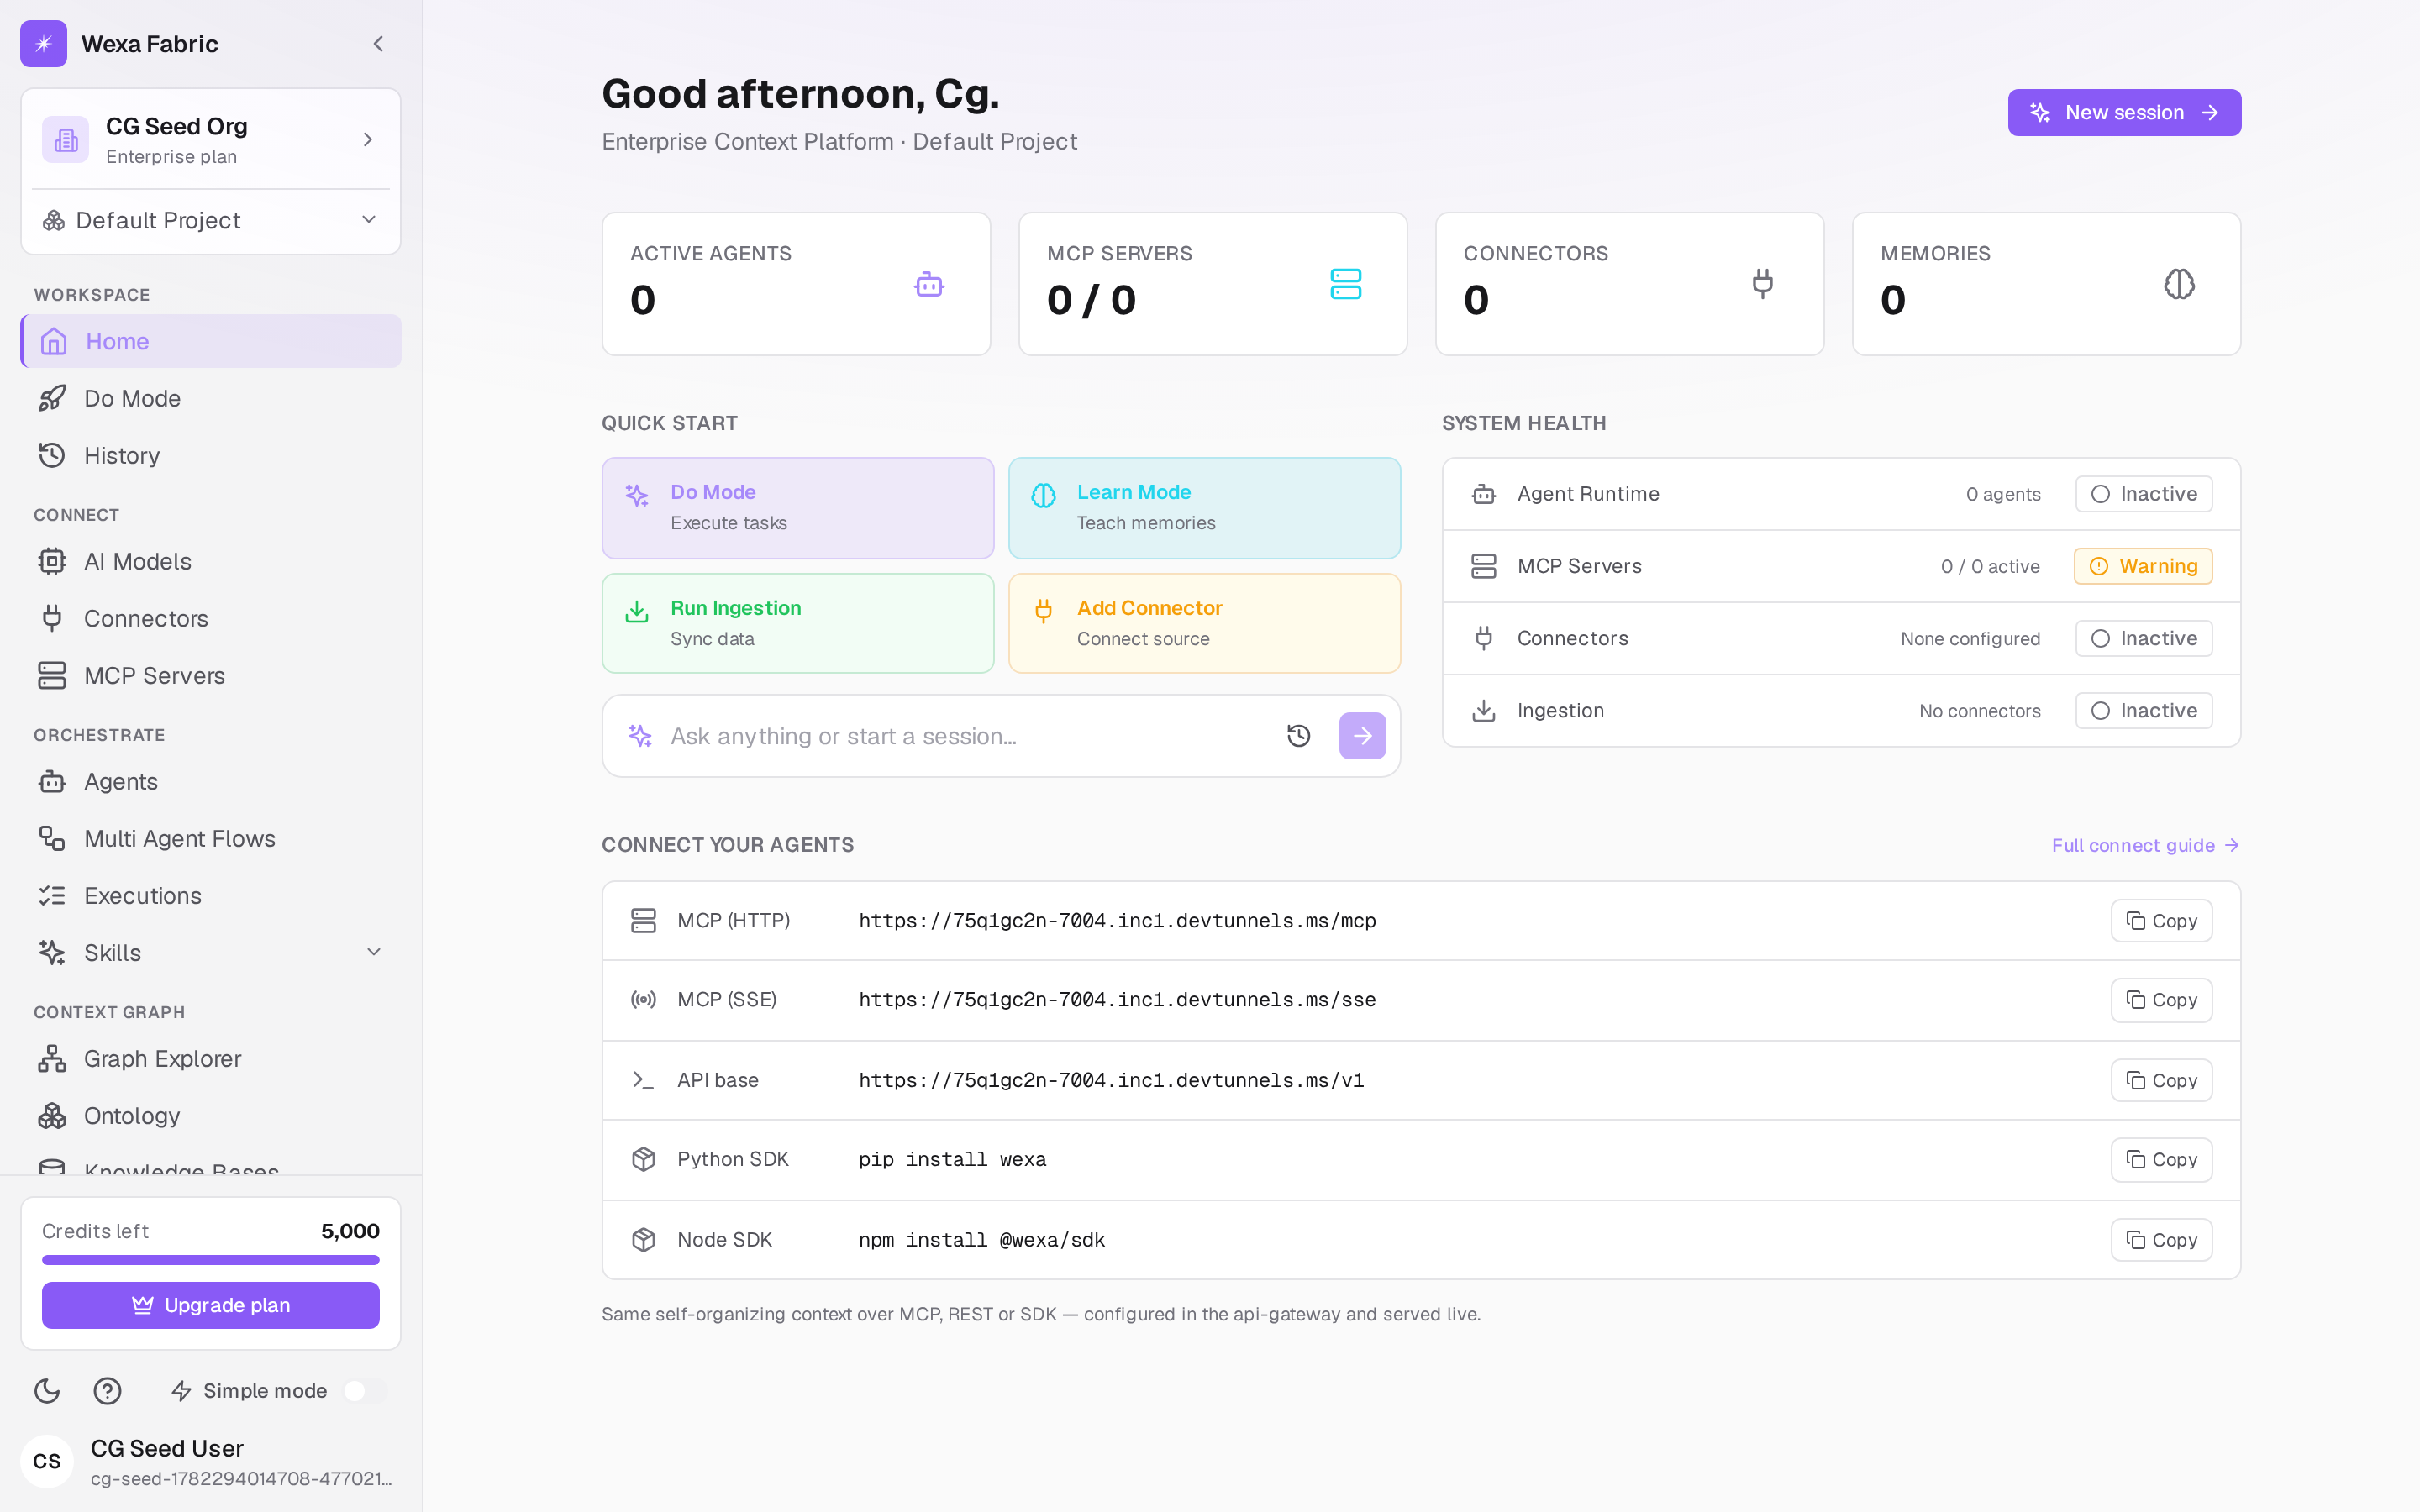Open MCP Servers in the sidebar

pyautogui.click(x=211, y=675)
